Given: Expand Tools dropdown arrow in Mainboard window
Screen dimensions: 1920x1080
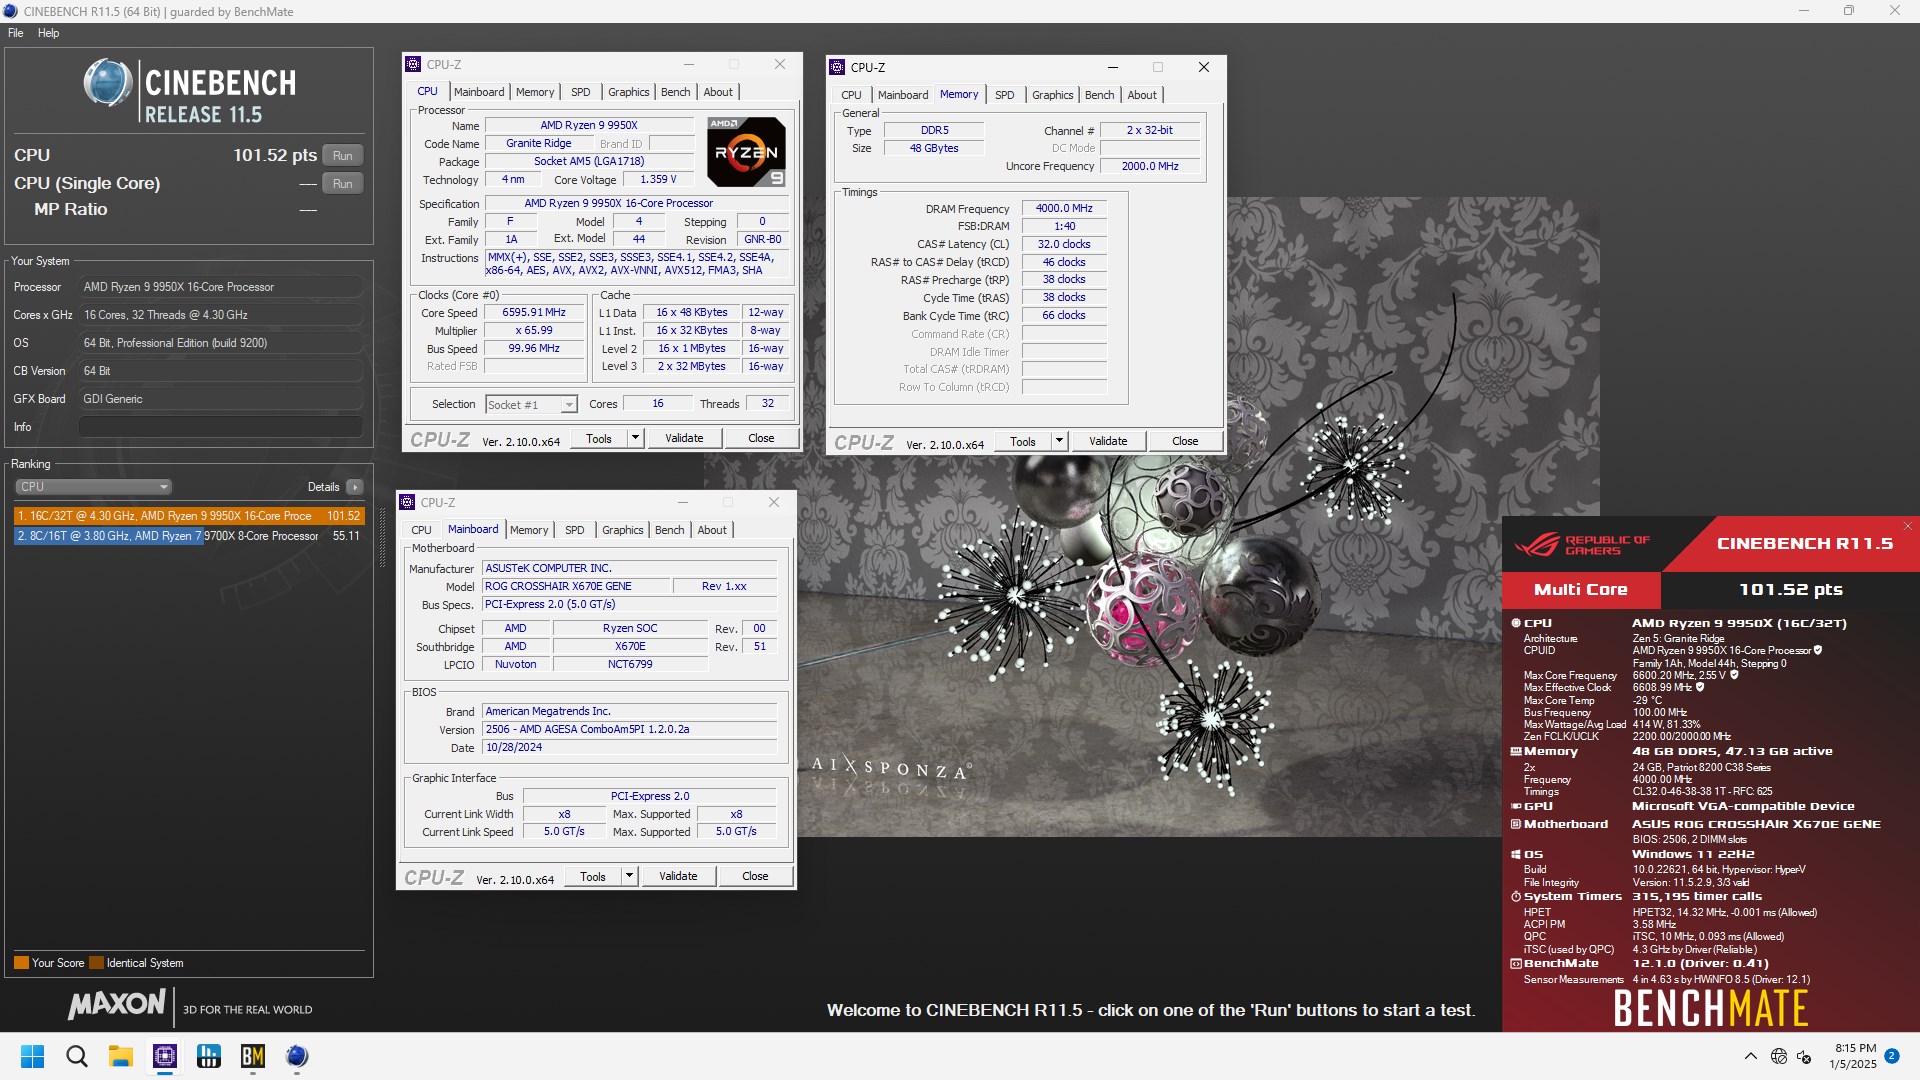Looking at the screenshot, I should pyautogui.click(x=628, y=876).
